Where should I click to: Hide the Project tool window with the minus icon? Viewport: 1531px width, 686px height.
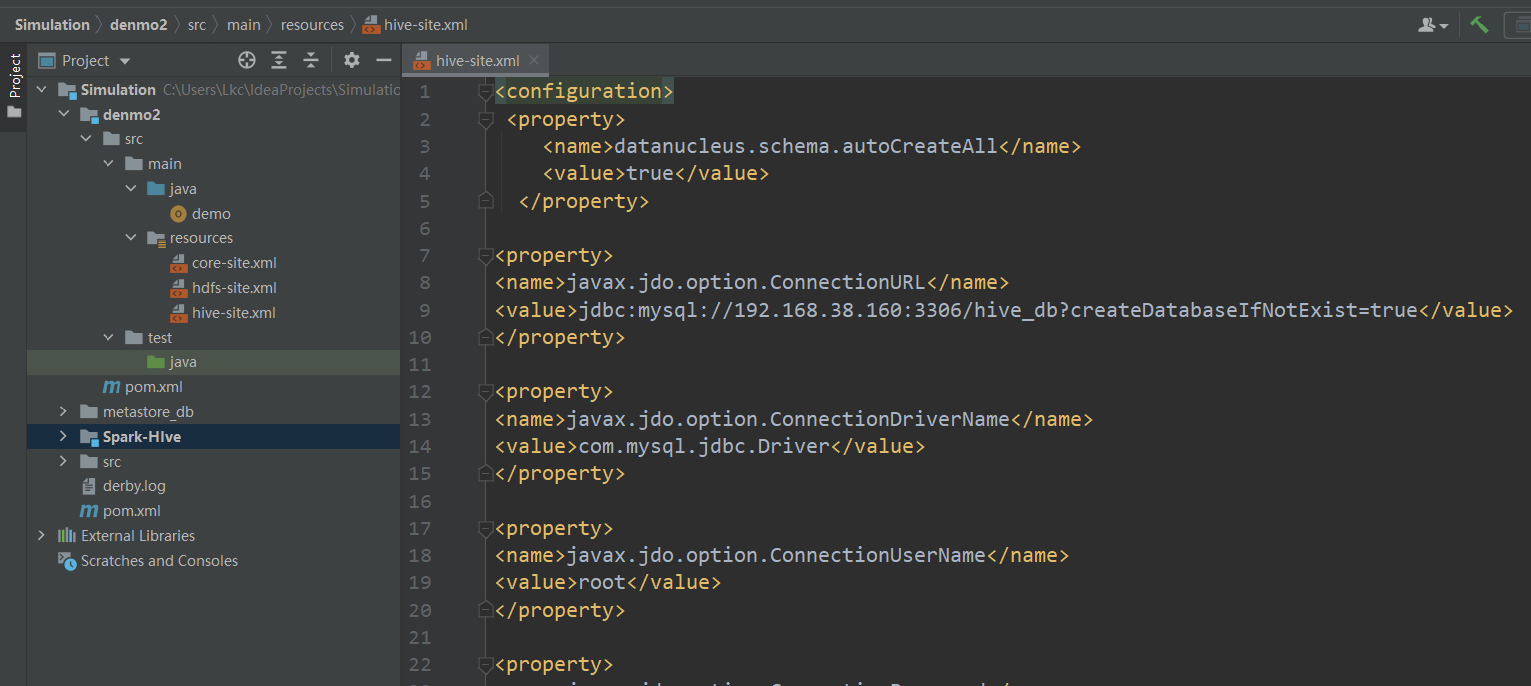(x=383, y=60)
